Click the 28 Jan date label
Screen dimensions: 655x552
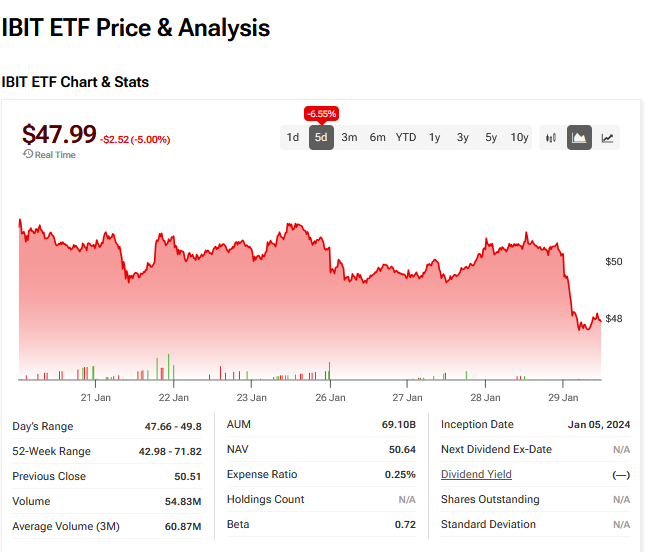485,397
